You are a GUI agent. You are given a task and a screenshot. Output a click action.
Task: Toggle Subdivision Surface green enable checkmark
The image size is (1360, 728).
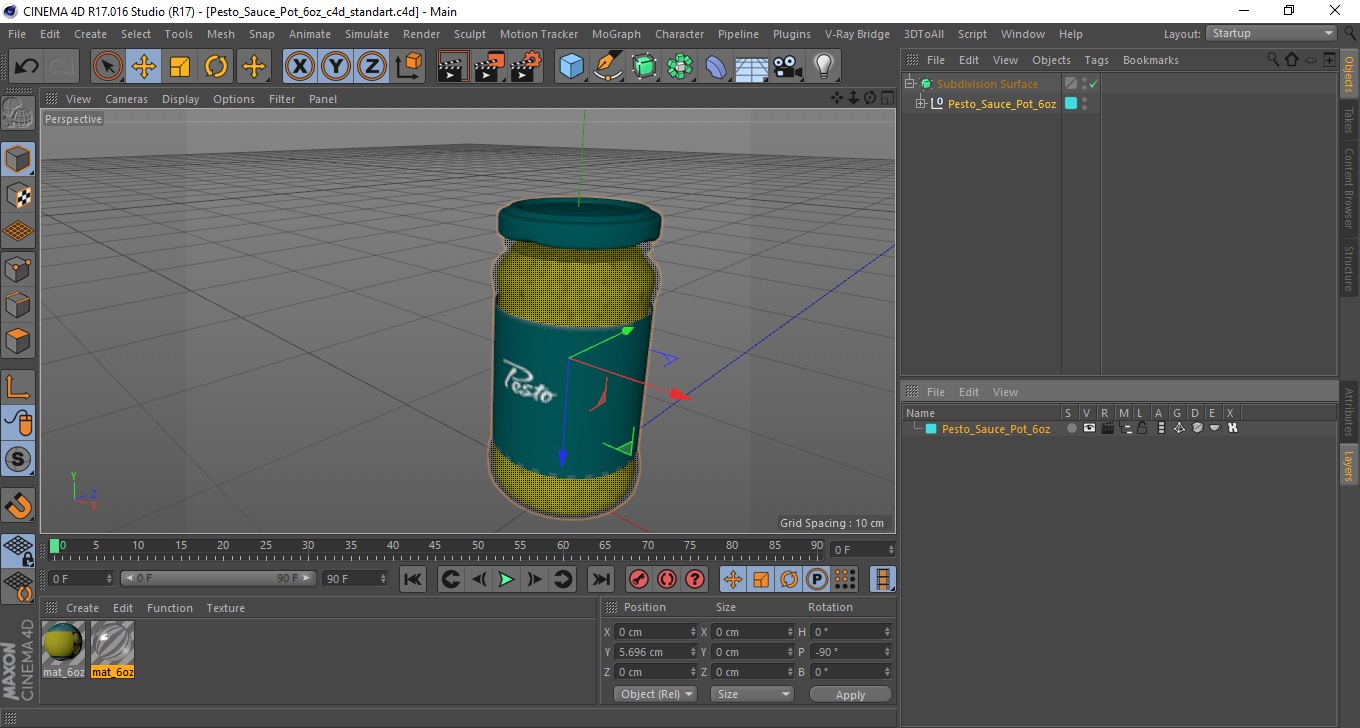pos(1093,84)
